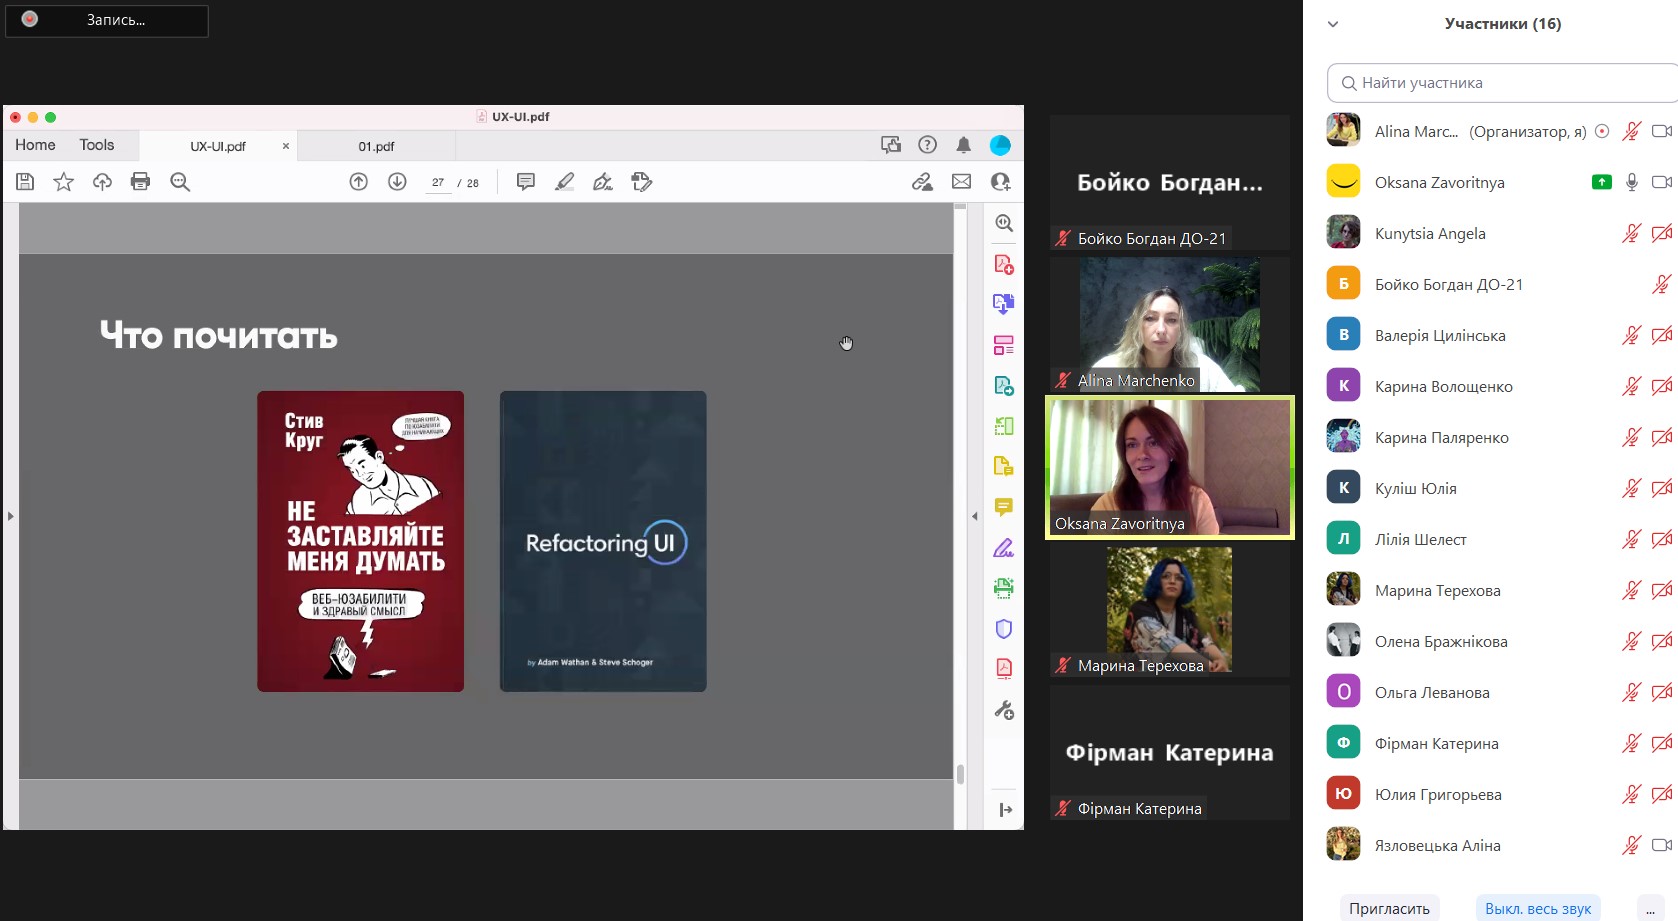Click the page number field showing 27
The width and height of the screenshot is (1678, 921).
click(438, 182)
